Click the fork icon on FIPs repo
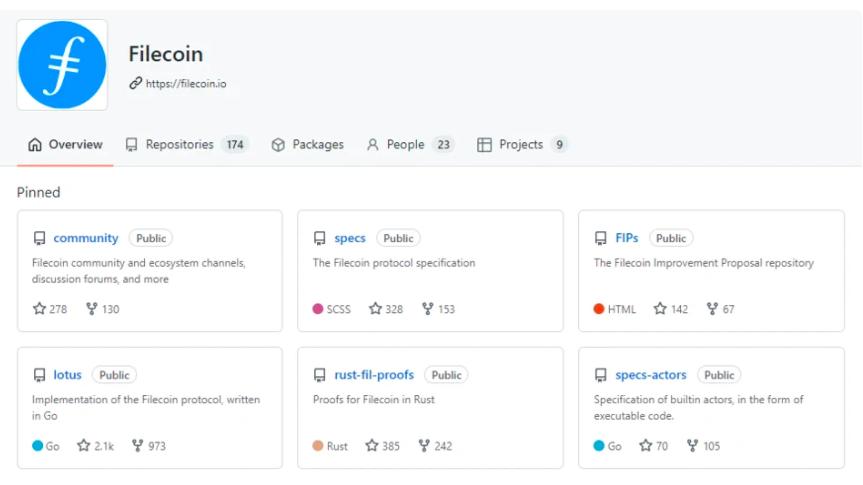The width and height of the screenshot is (863, 485). click(x=712, y=309)
